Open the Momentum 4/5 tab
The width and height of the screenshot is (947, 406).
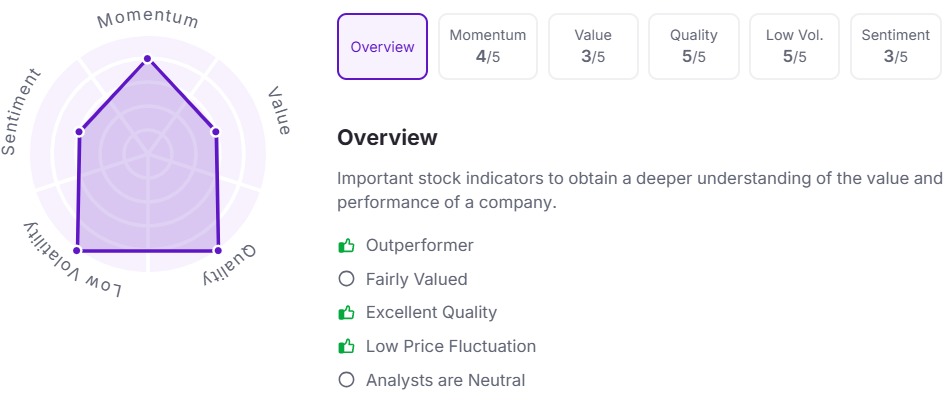coord(487,47)
